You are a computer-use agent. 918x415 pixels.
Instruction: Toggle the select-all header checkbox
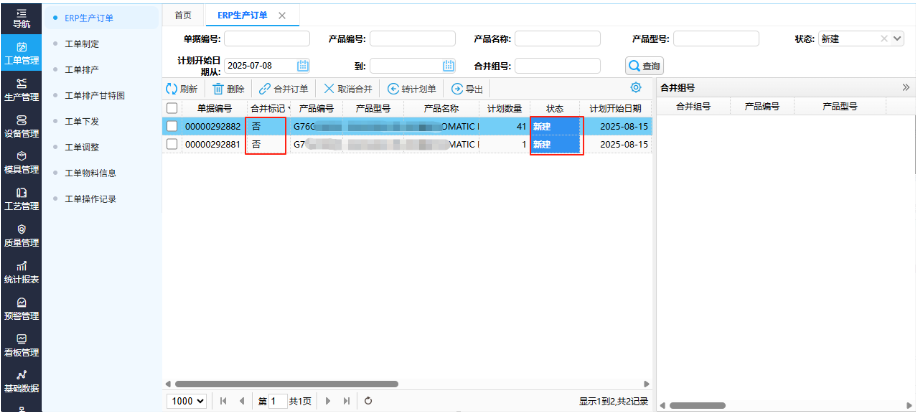(x=172, y=108)
